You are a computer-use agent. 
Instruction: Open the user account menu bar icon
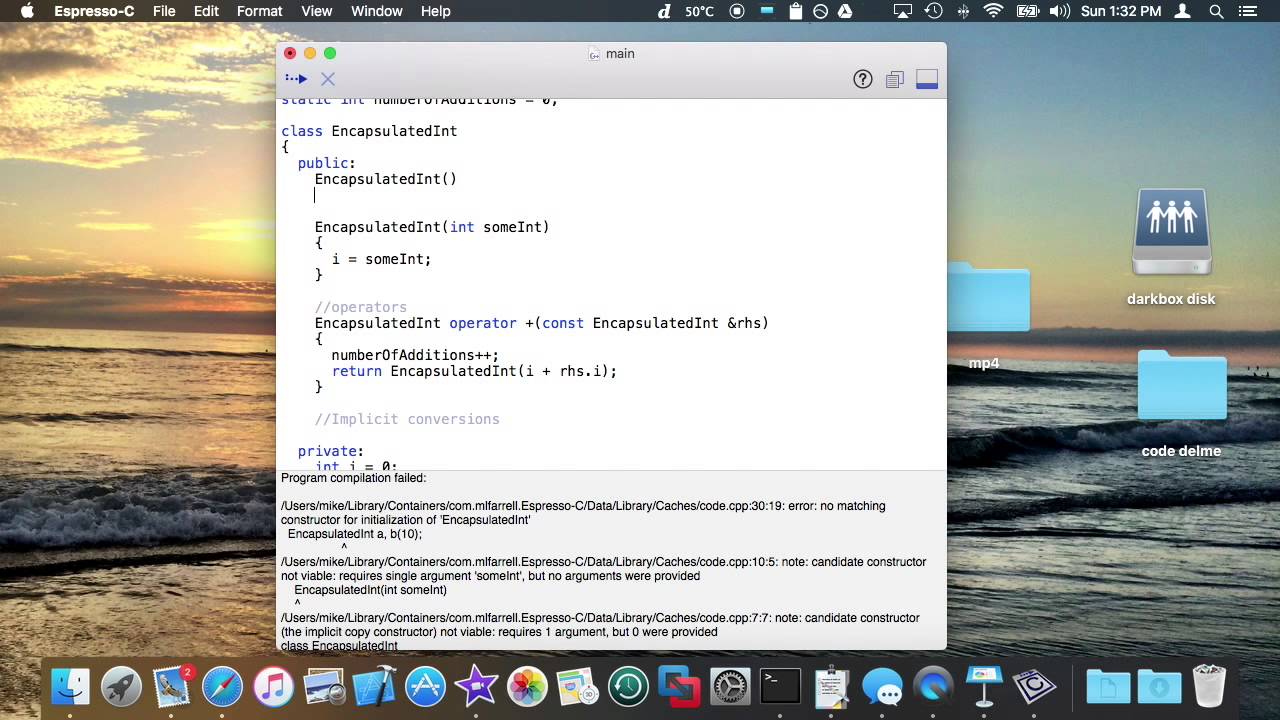coord(1184,11)
